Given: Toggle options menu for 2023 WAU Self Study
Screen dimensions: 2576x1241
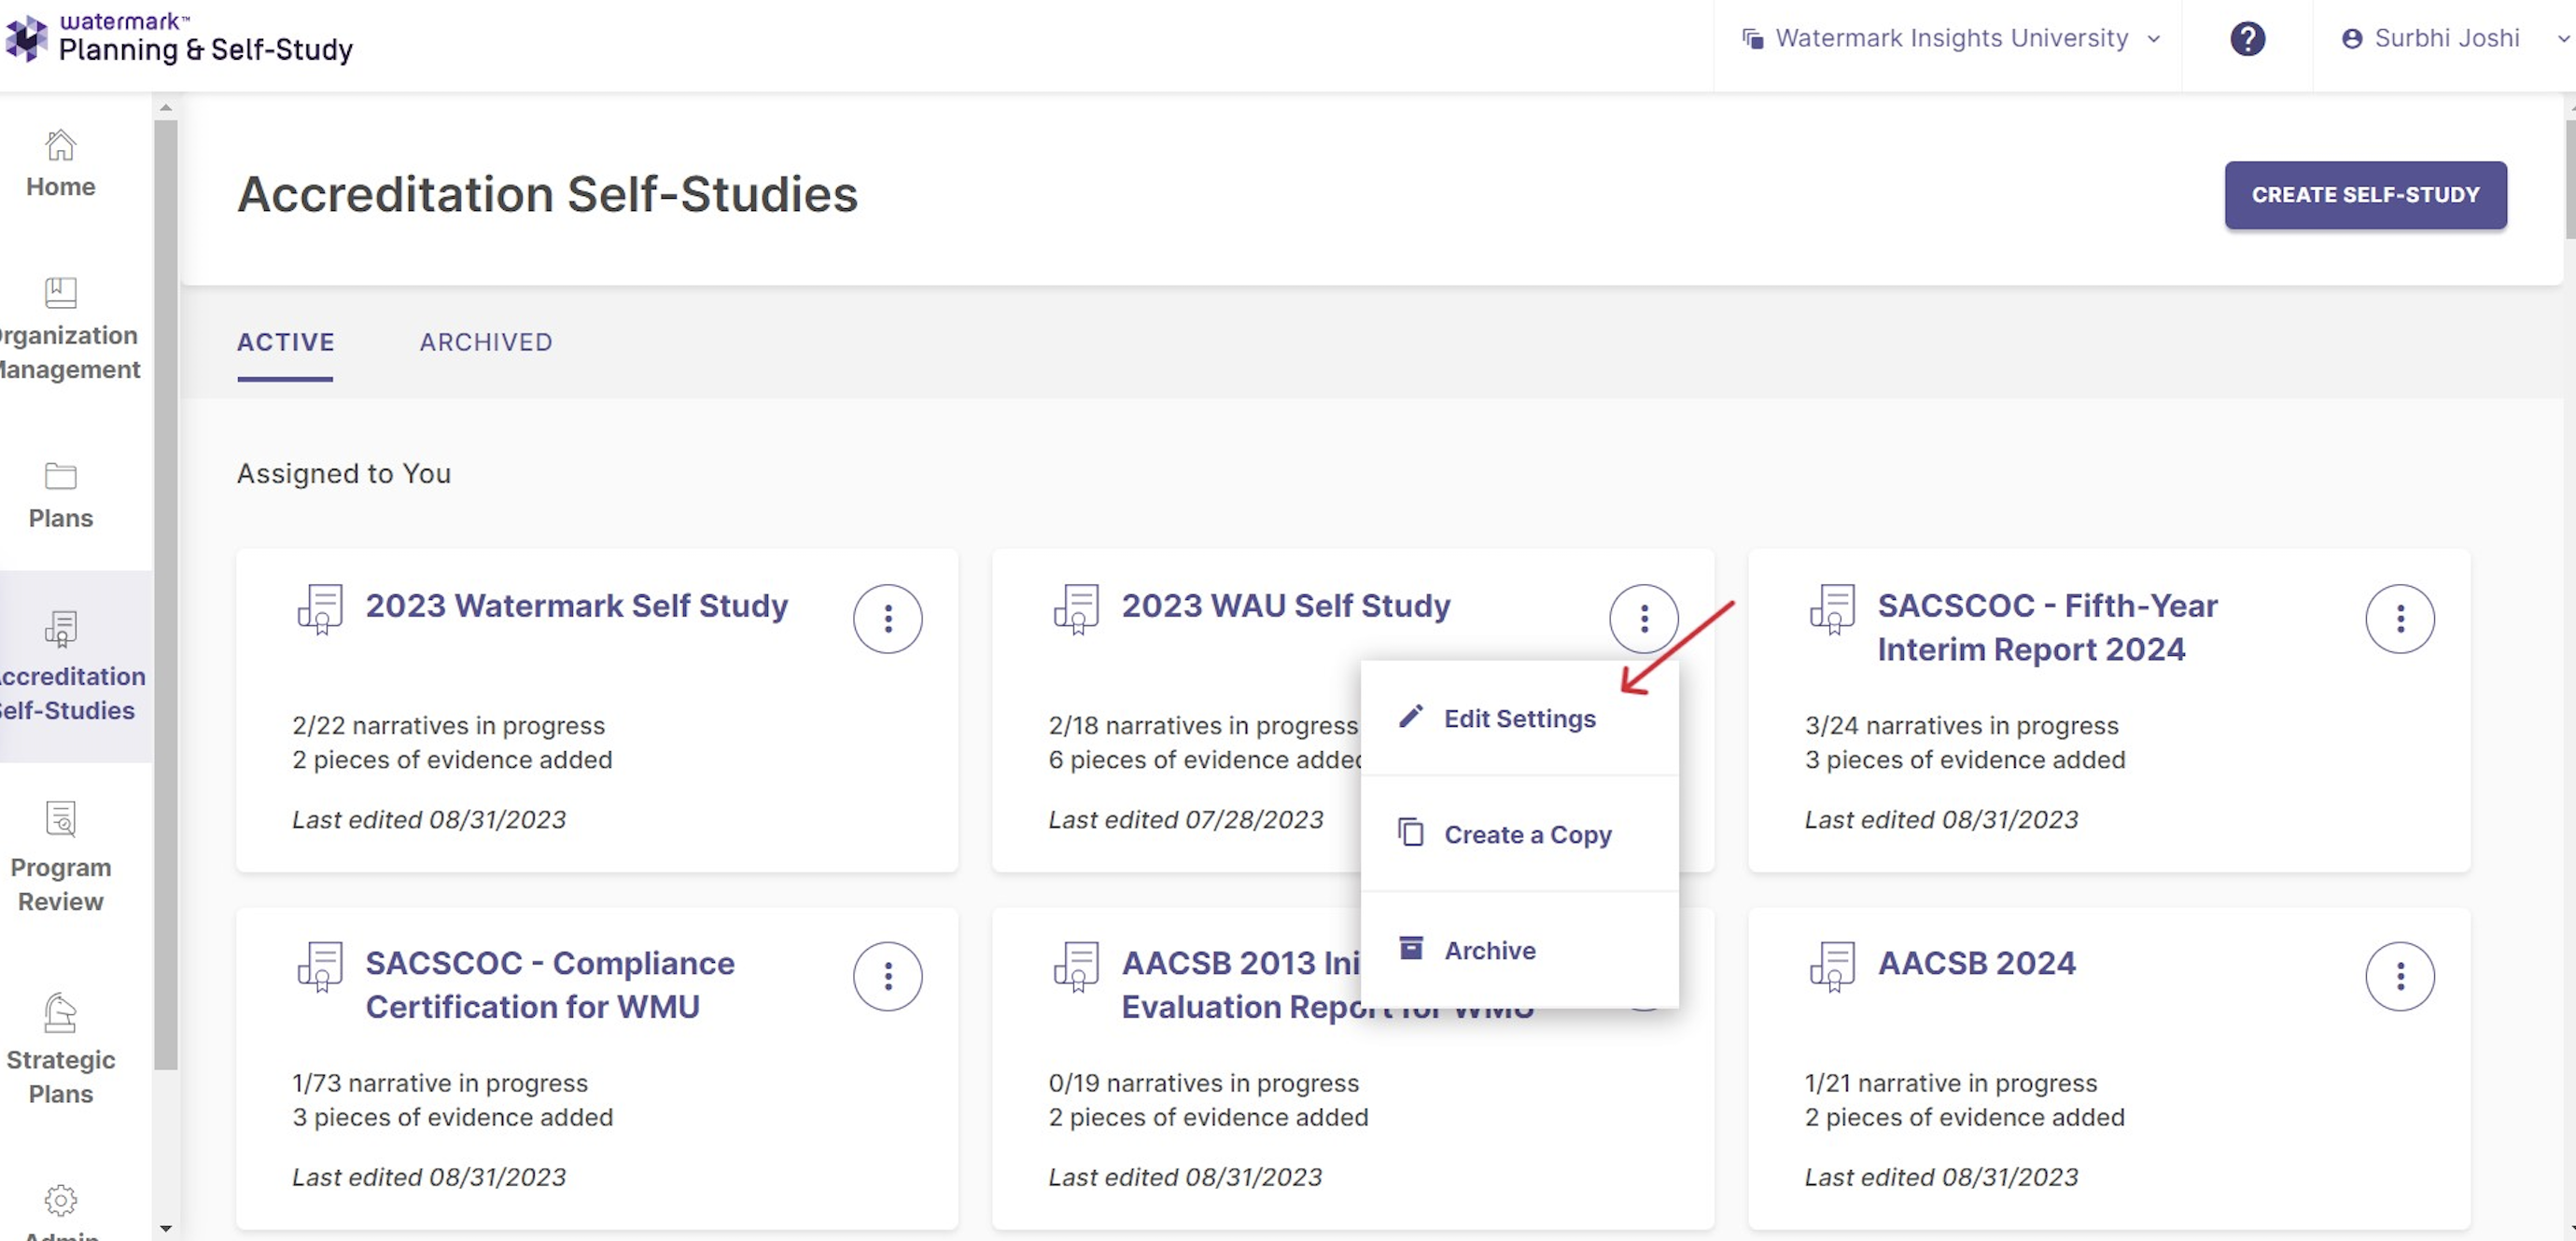Looking at the screenshot, I should (x=1643, y=618).
